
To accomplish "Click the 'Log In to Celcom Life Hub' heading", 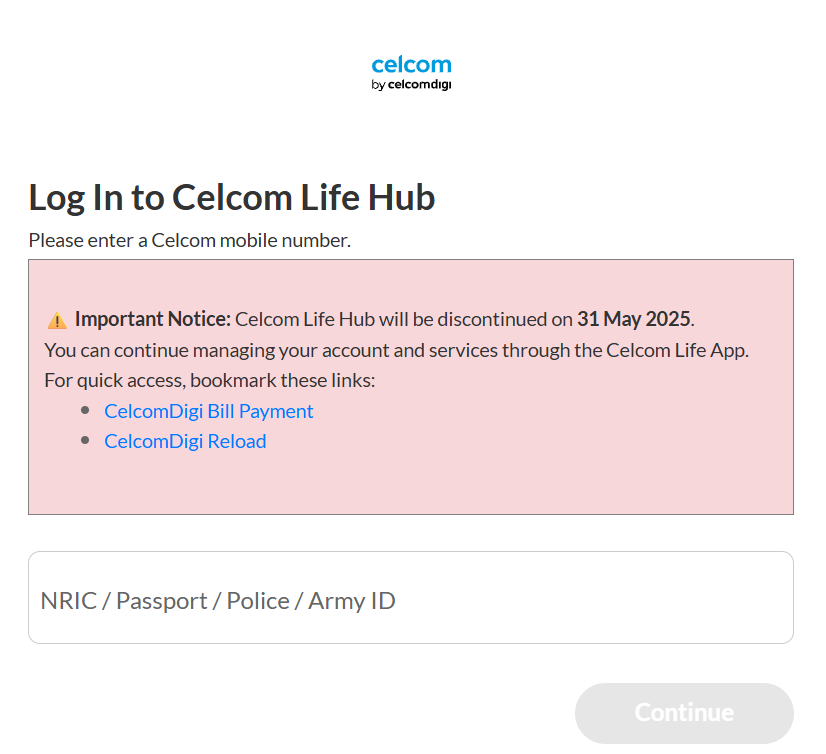I will 232,198.
